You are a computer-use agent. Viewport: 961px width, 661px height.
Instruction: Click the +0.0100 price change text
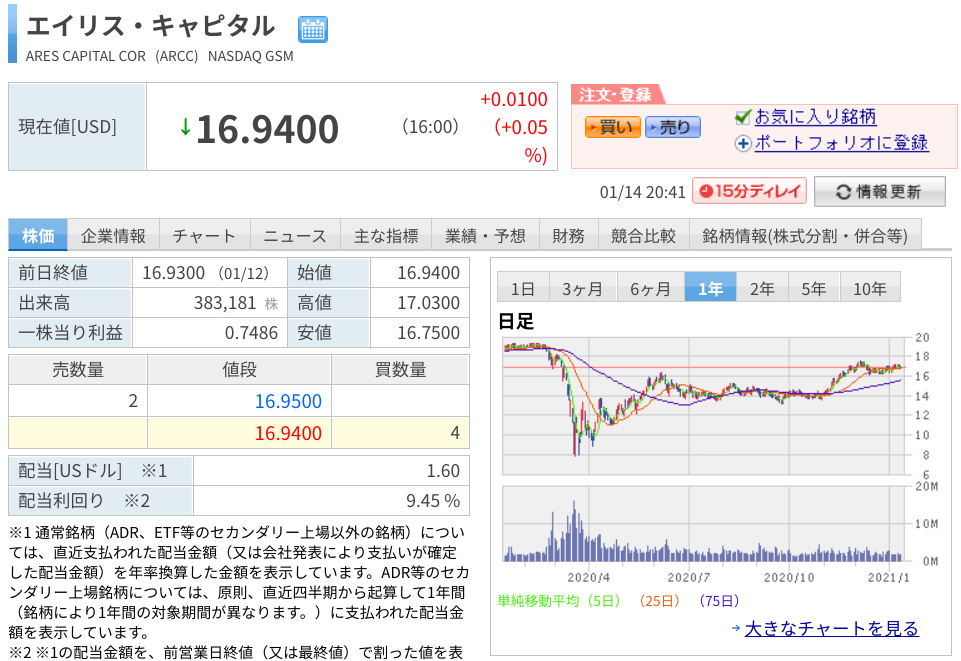click(x=514, y=99)
